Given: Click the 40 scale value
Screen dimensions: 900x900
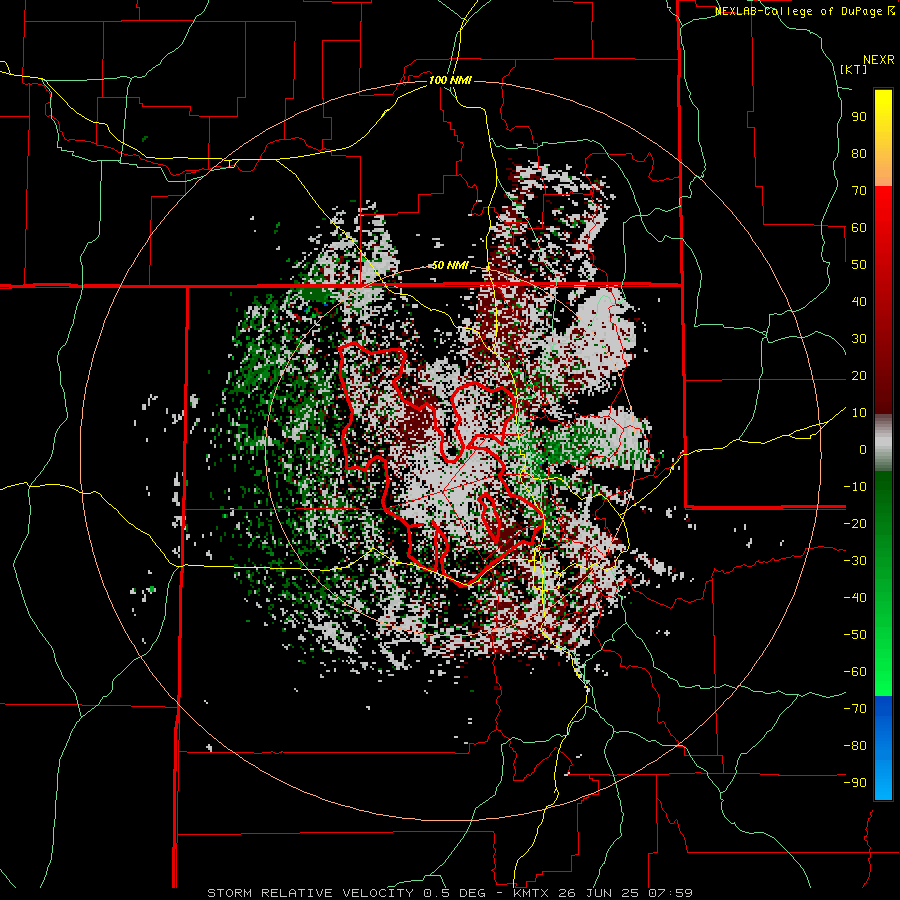Looking at the screenshot, I should [859, 301].
